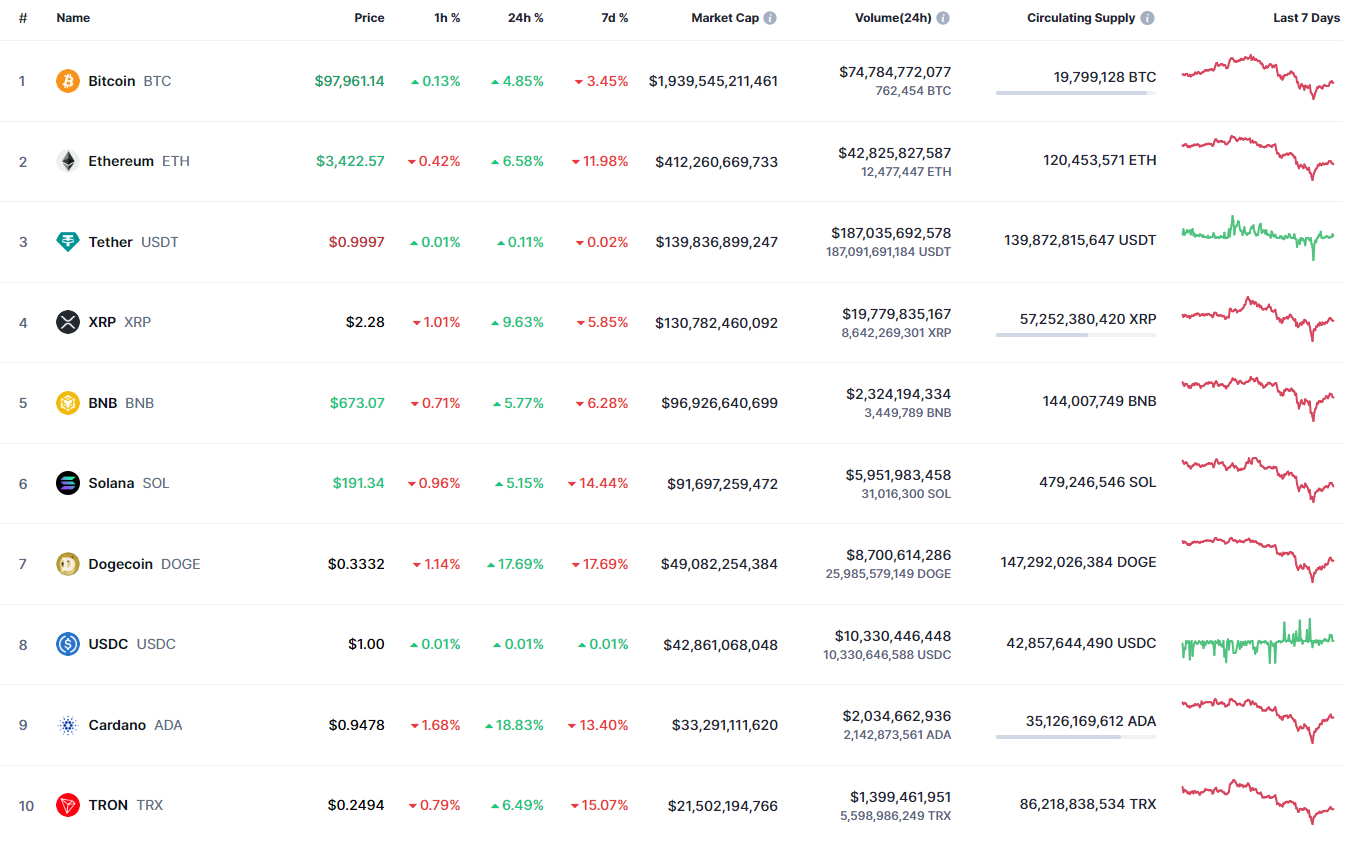This screenshot has height=842, width=1351.
Task: Click the Tether logo icon
Action: 68,242
